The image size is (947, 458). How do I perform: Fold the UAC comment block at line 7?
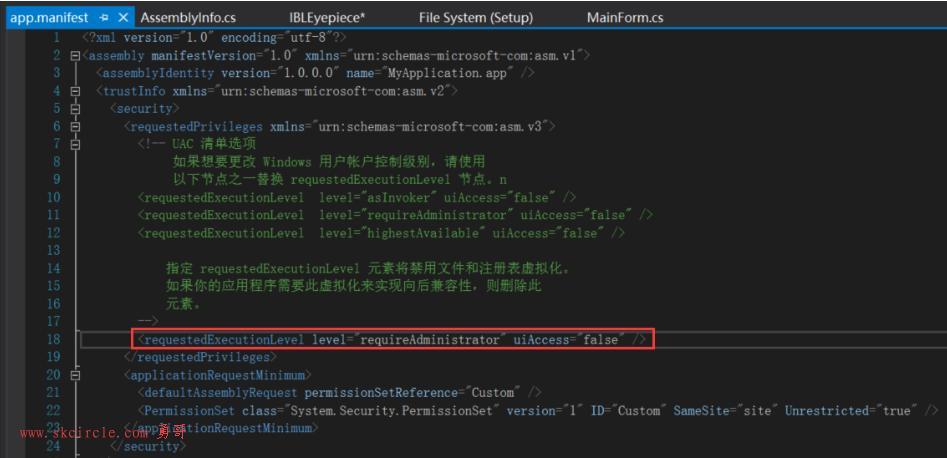pyautogui.click(x=75, y=145)
